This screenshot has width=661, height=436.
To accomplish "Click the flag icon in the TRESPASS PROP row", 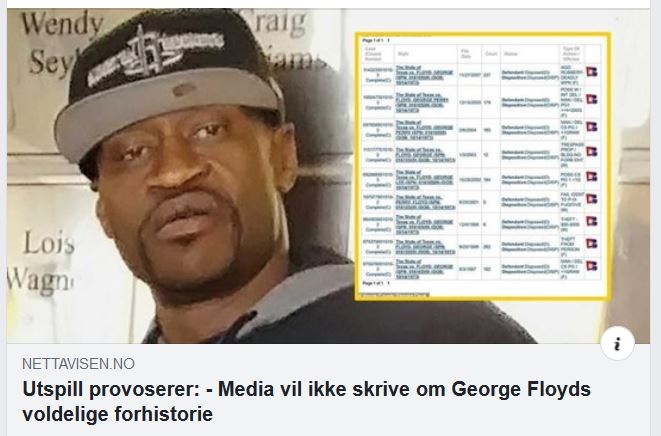I will click(591, 151).
